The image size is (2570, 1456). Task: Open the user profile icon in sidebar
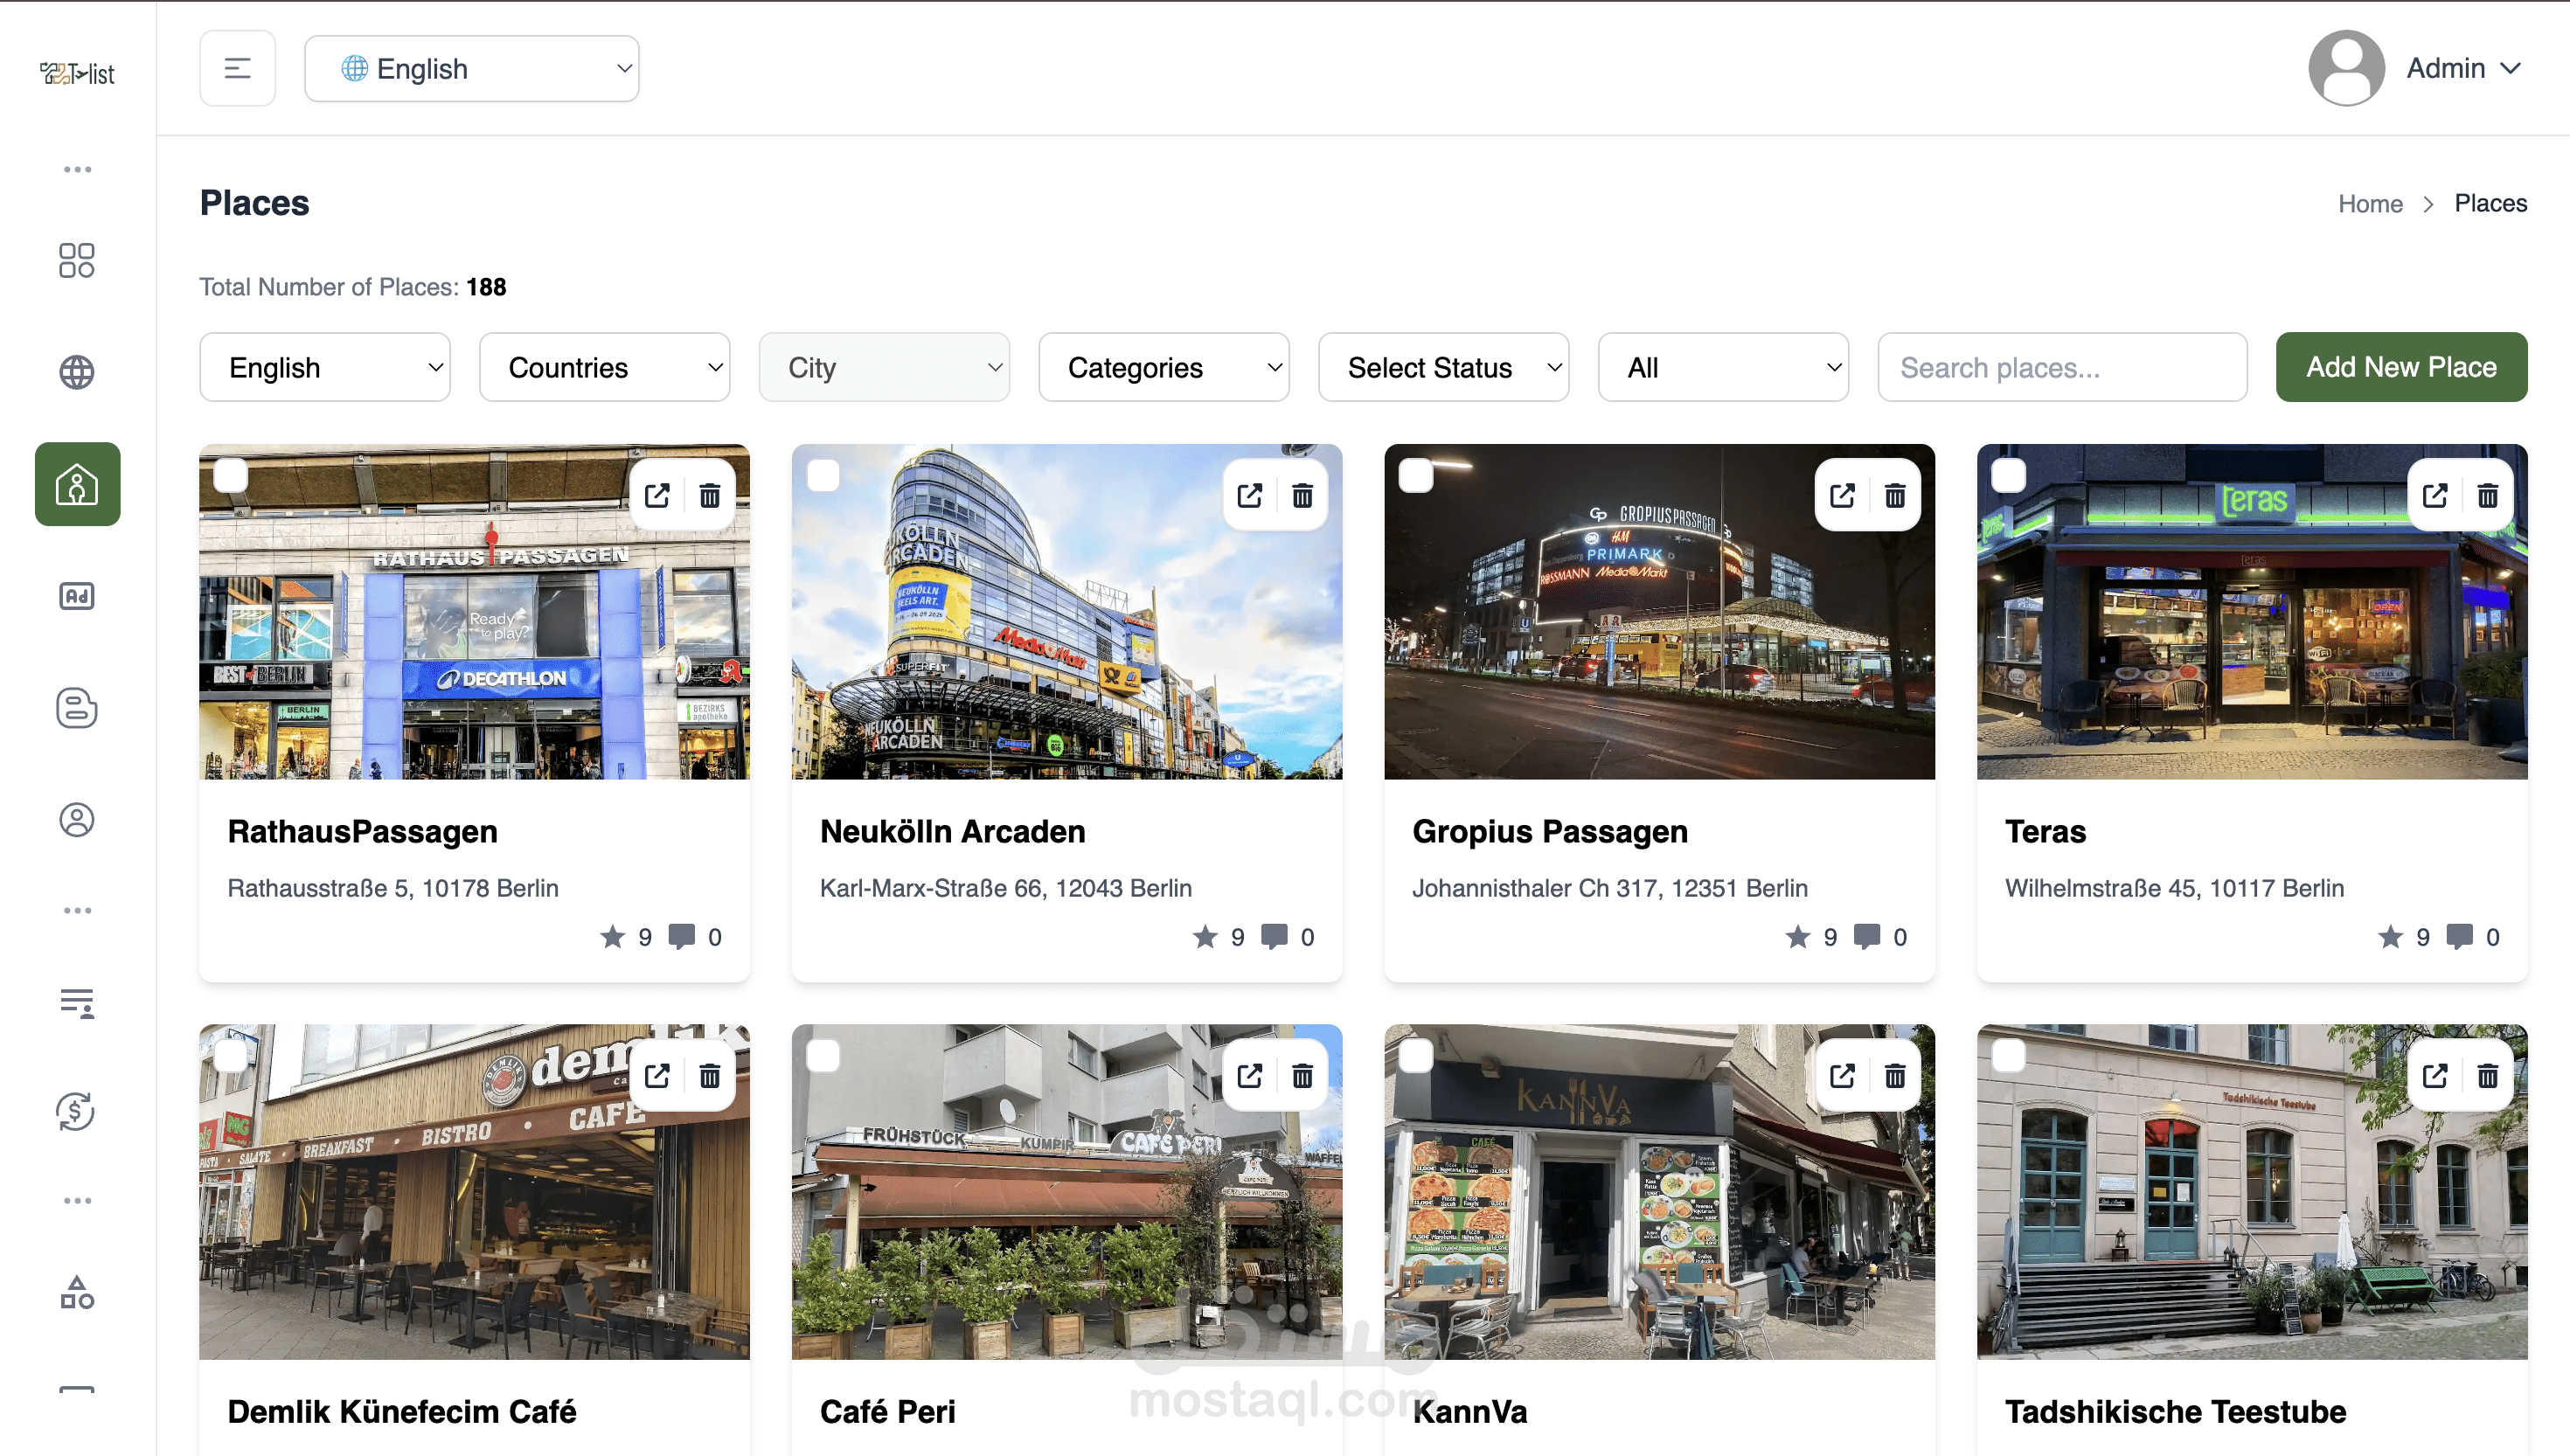click(77, 820)
